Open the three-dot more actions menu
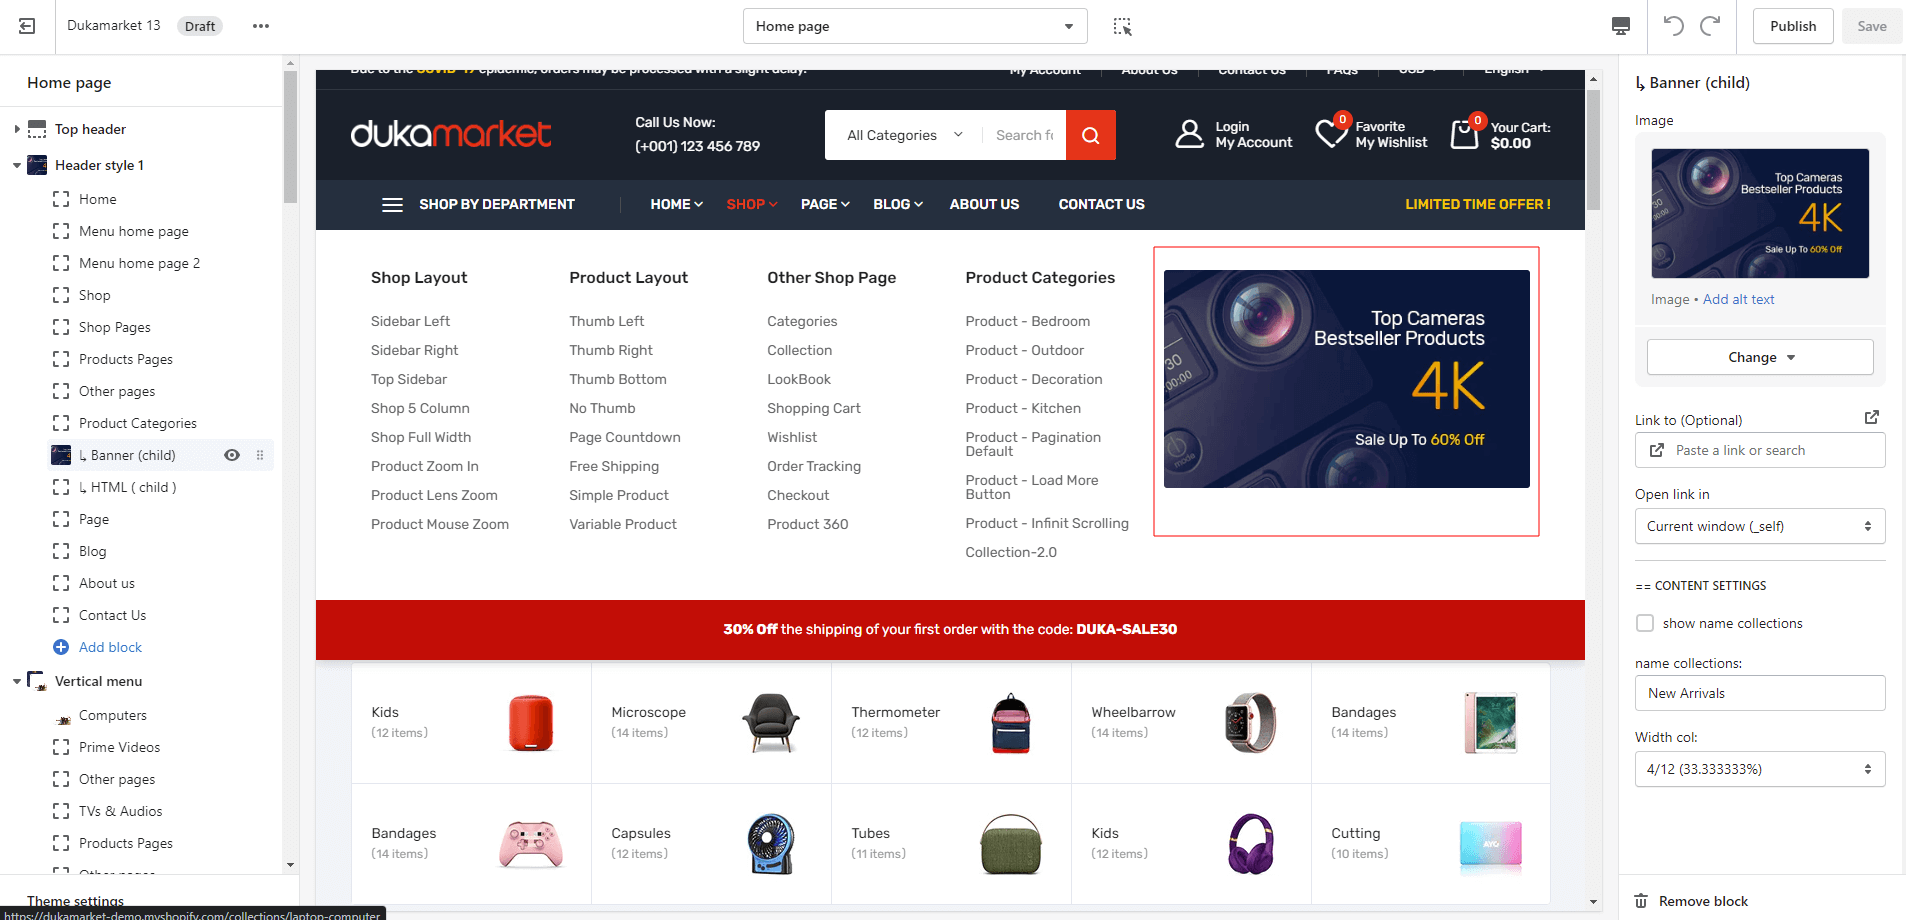This screenshot has height=920, width=1906. [x=261, y=26]
